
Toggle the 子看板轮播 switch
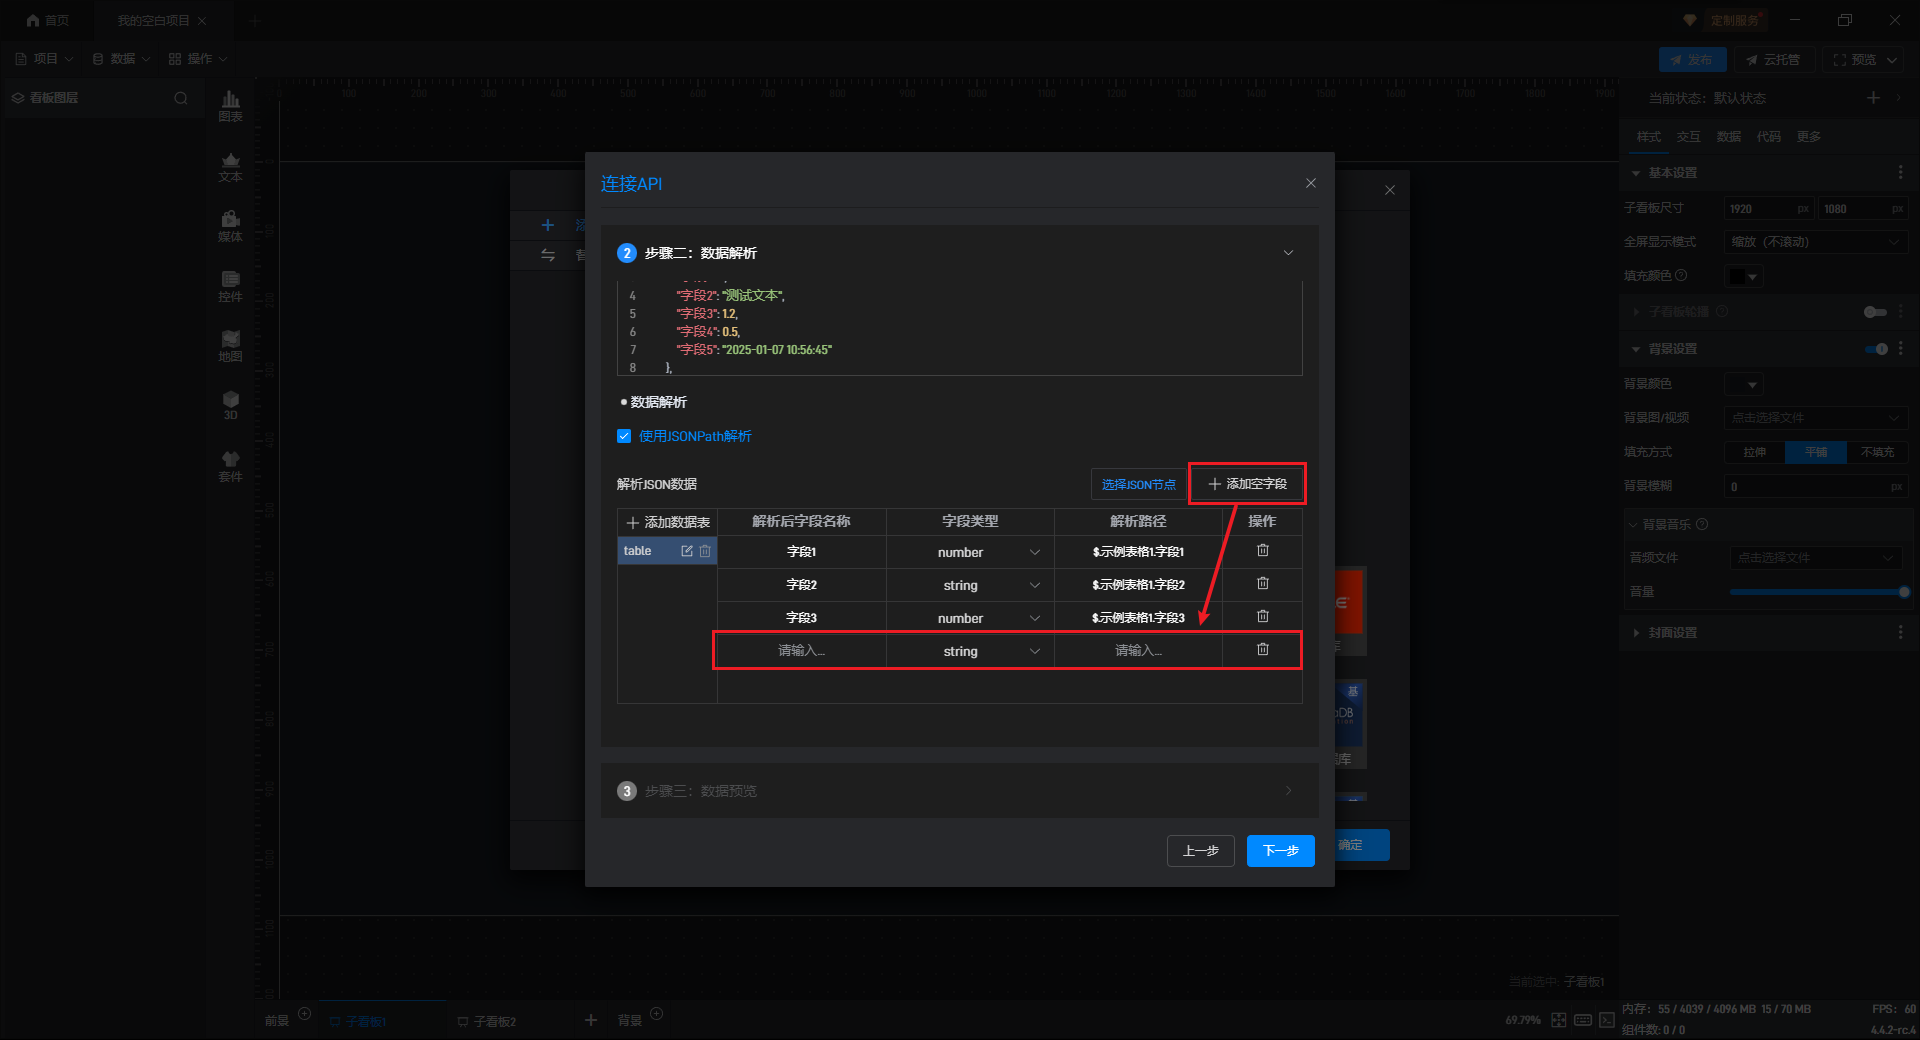tap(1875, 312)
